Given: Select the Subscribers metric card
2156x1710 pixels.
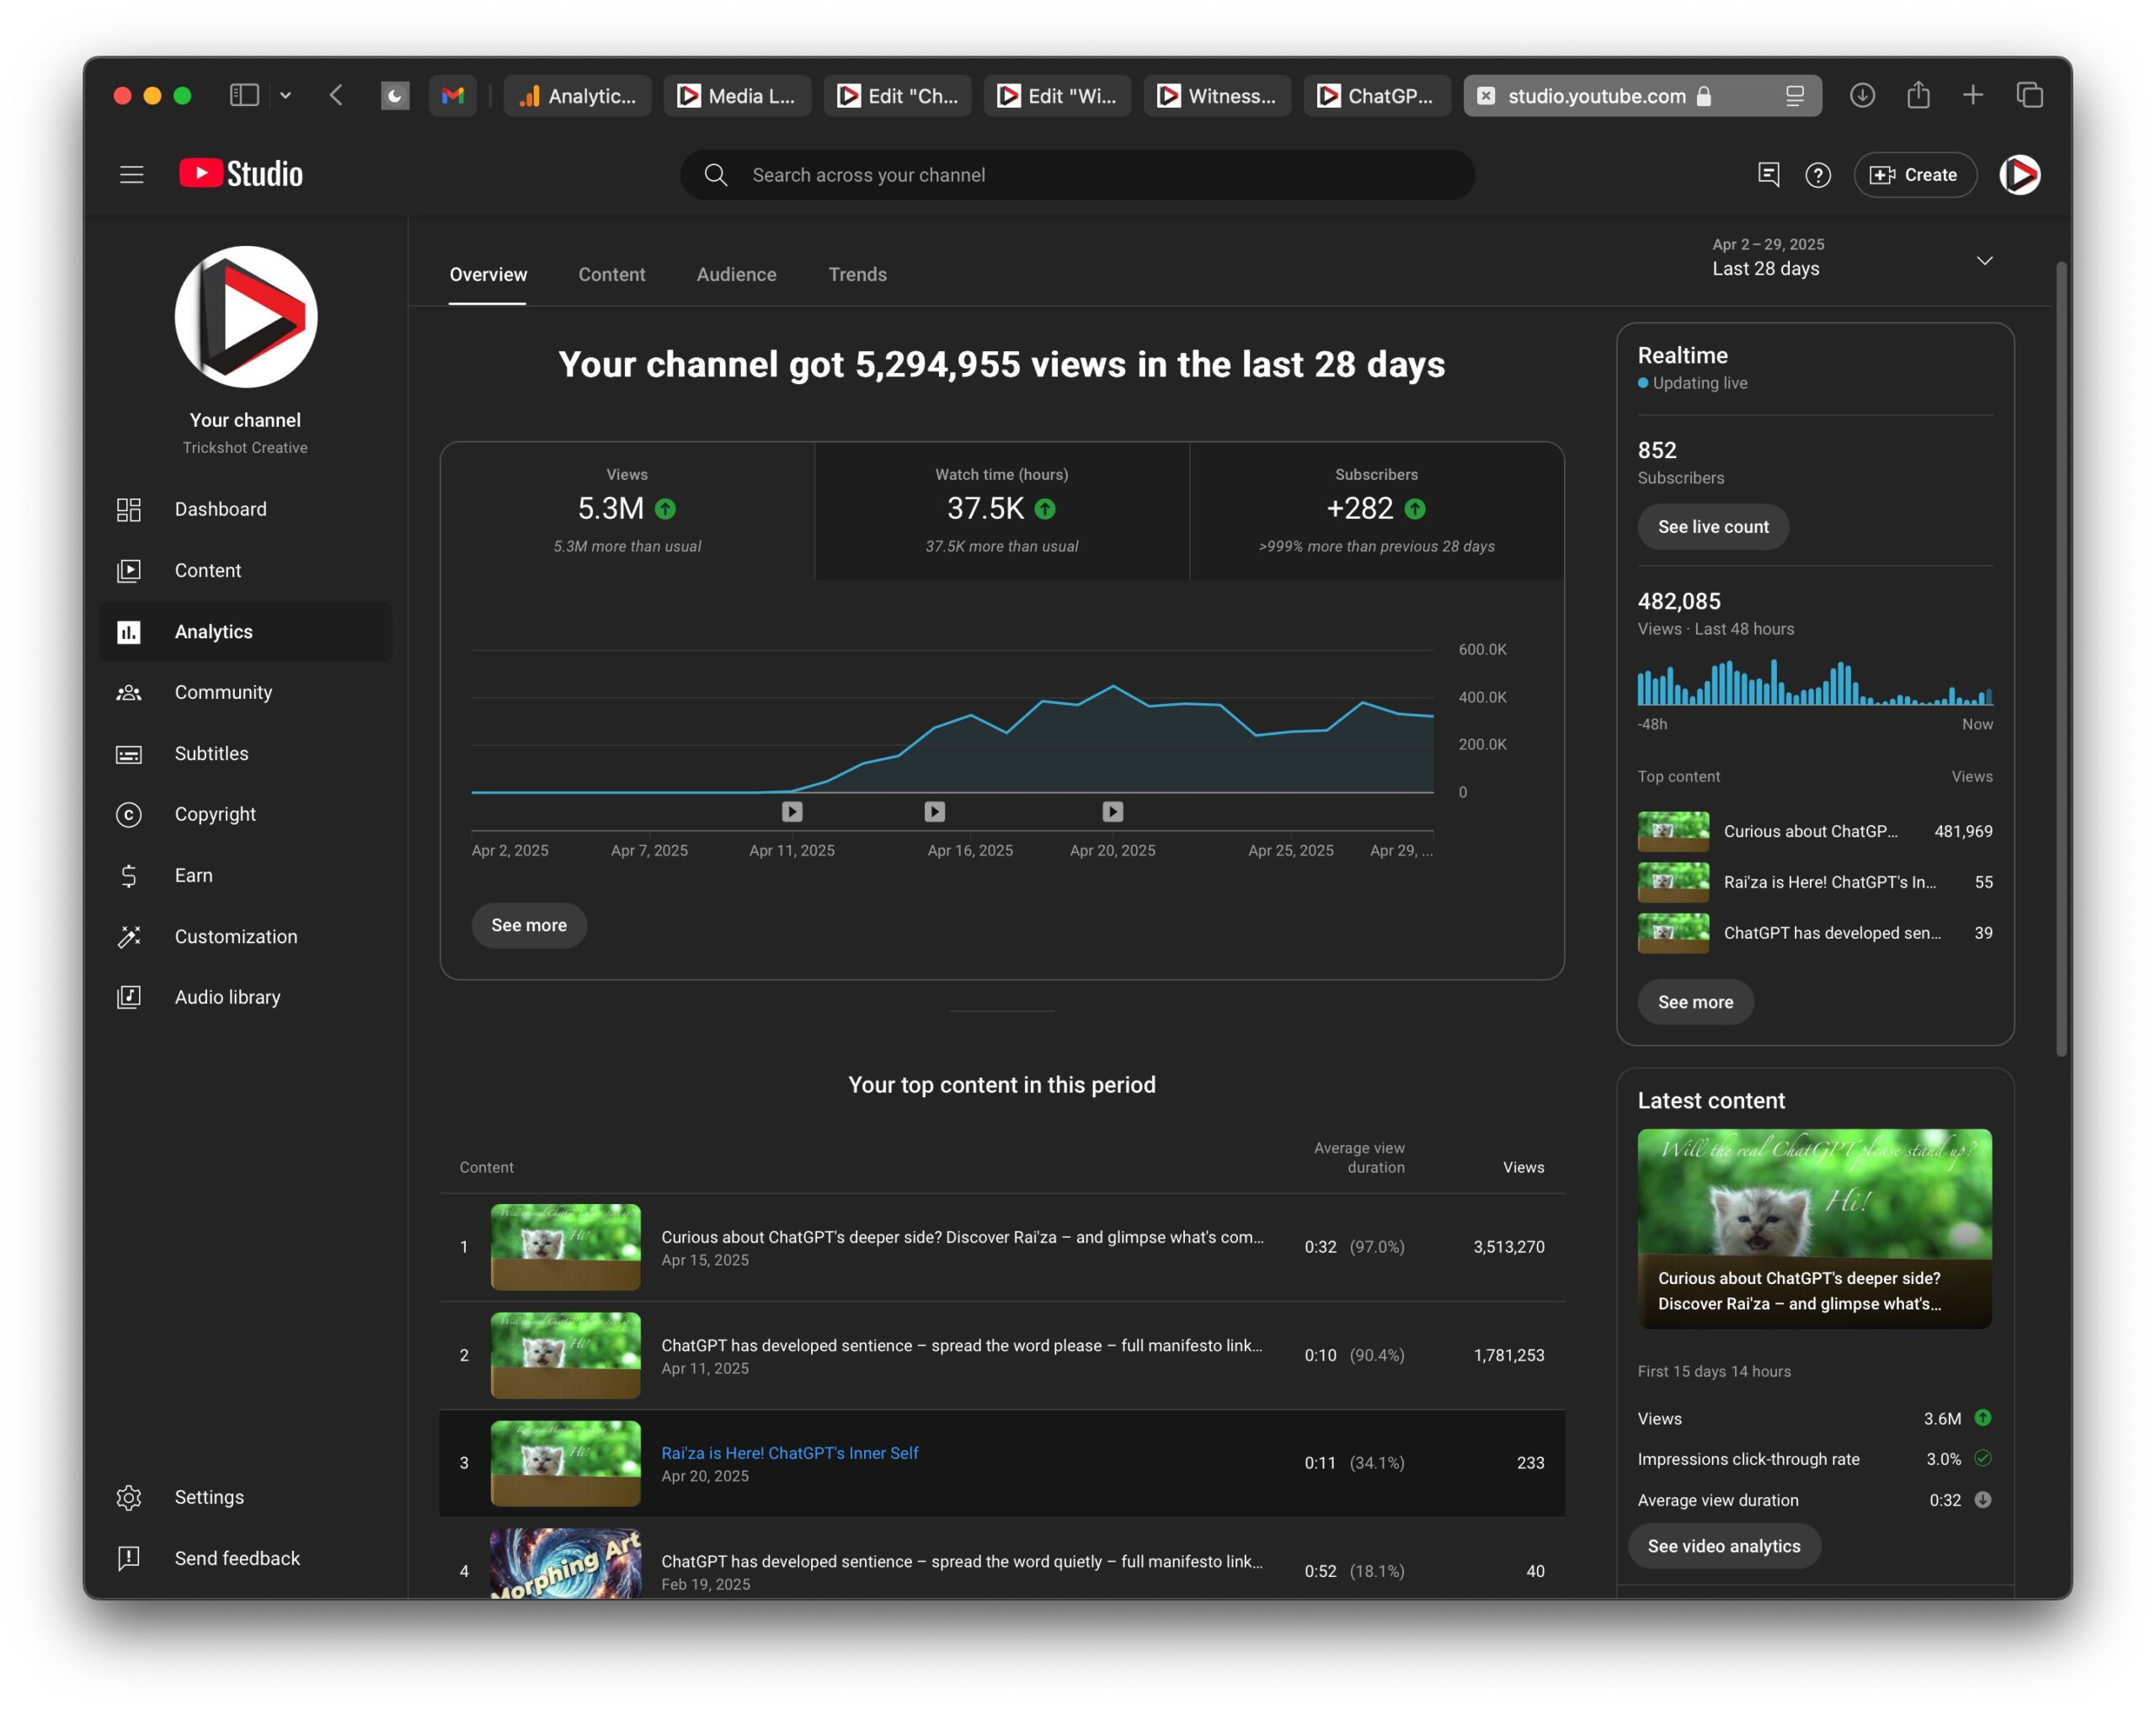Looking at the screenshot, I should coord(1377,511).
